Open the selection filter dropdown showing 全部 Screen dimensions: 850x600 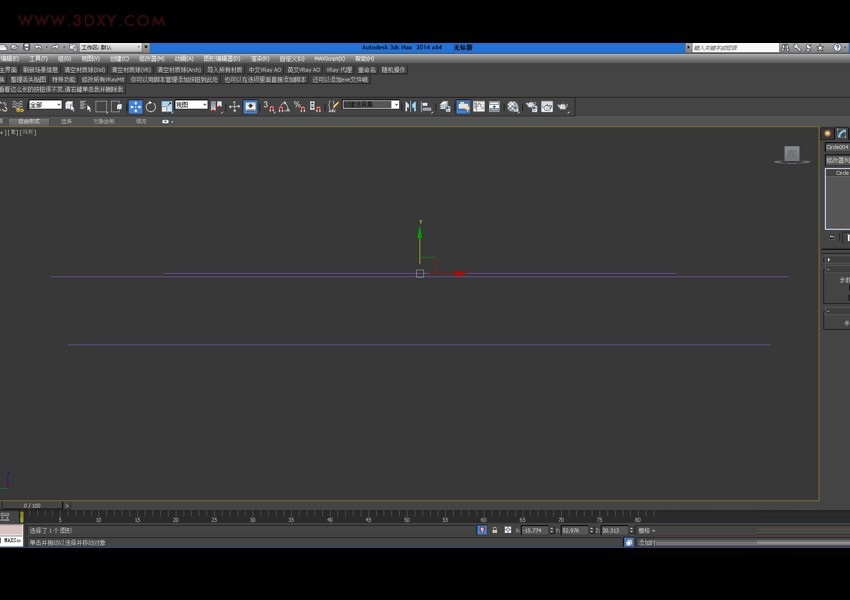tap(45, 105)
